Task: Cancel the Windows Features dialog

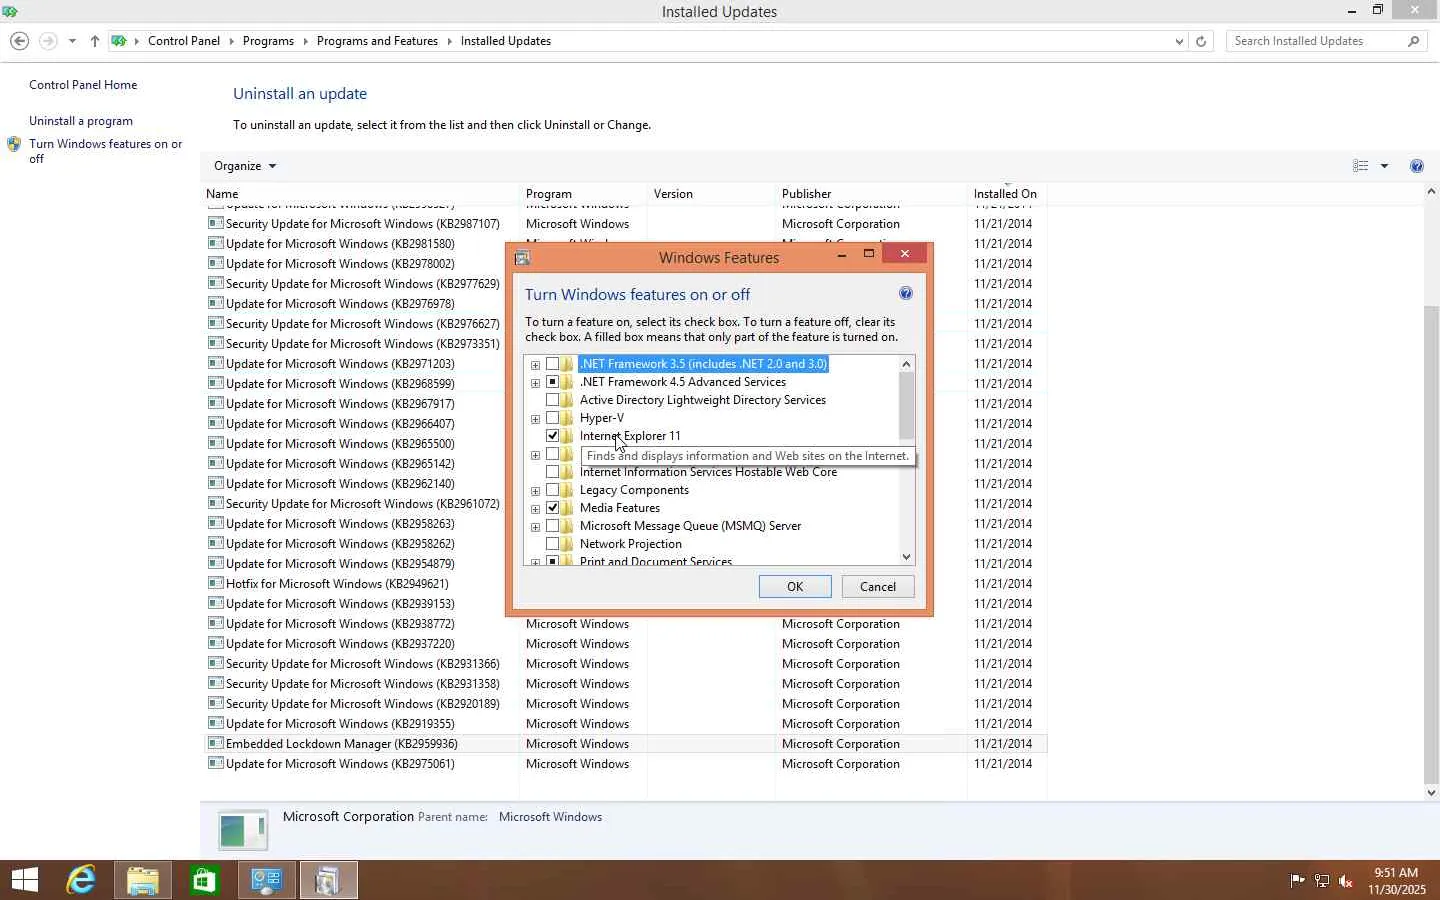Action: click(878, 587)
